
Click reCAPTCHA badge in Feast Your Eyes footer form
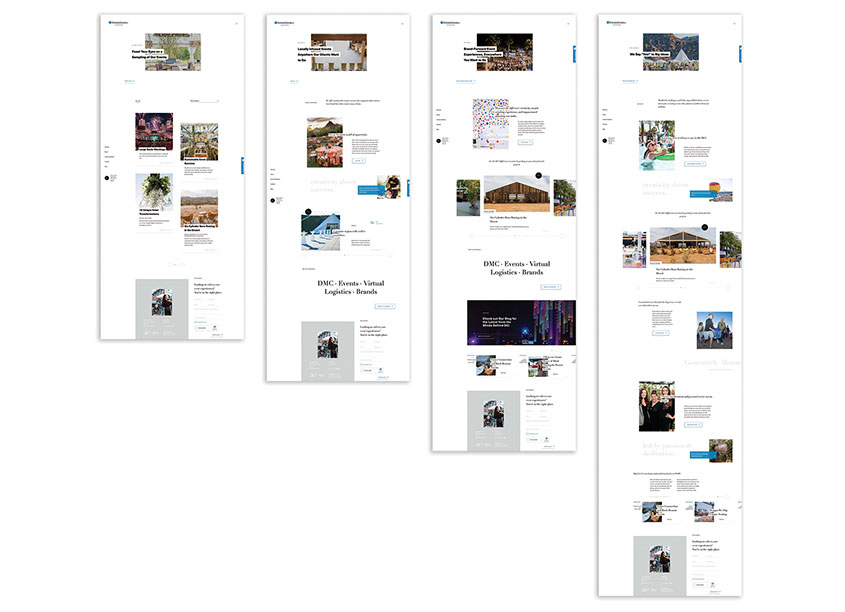(214, 328)
